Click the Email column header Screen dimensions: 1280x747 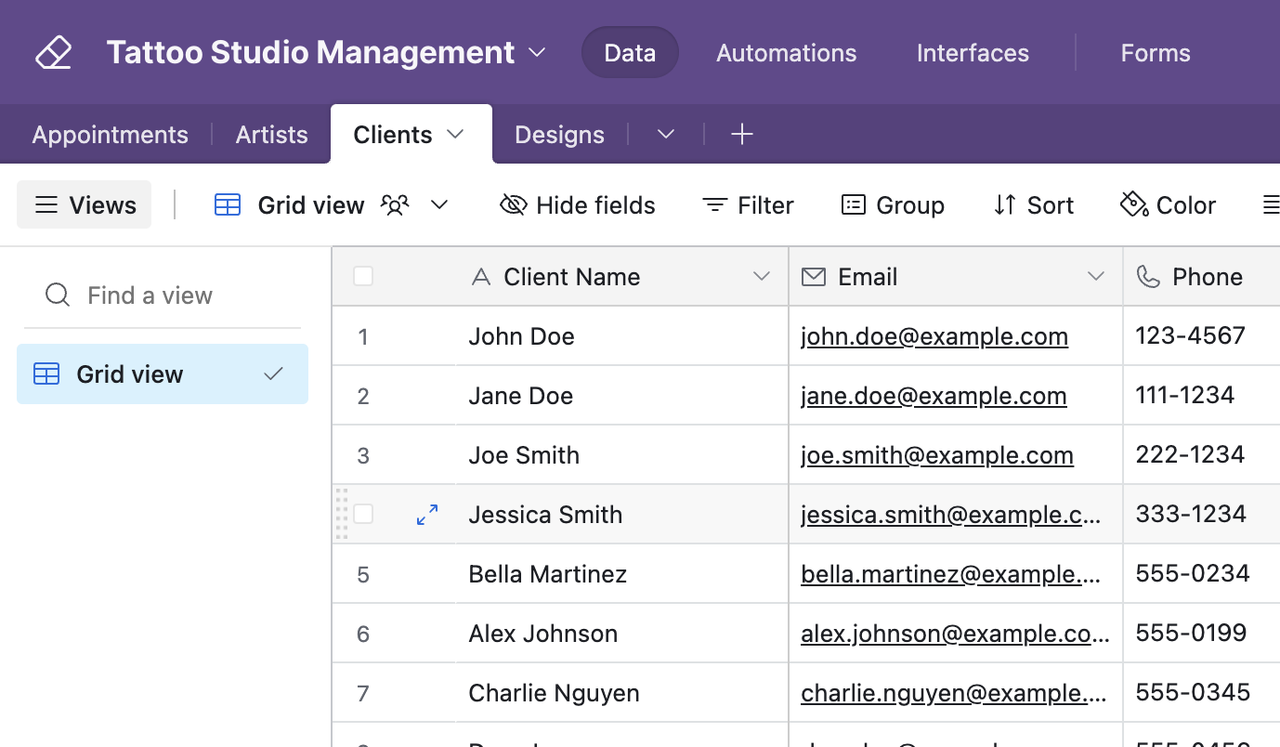(x=955, y=277)
